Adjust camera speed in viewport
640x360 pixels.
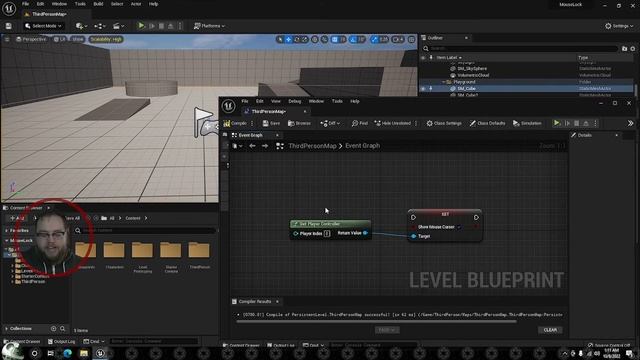point(398,40)
